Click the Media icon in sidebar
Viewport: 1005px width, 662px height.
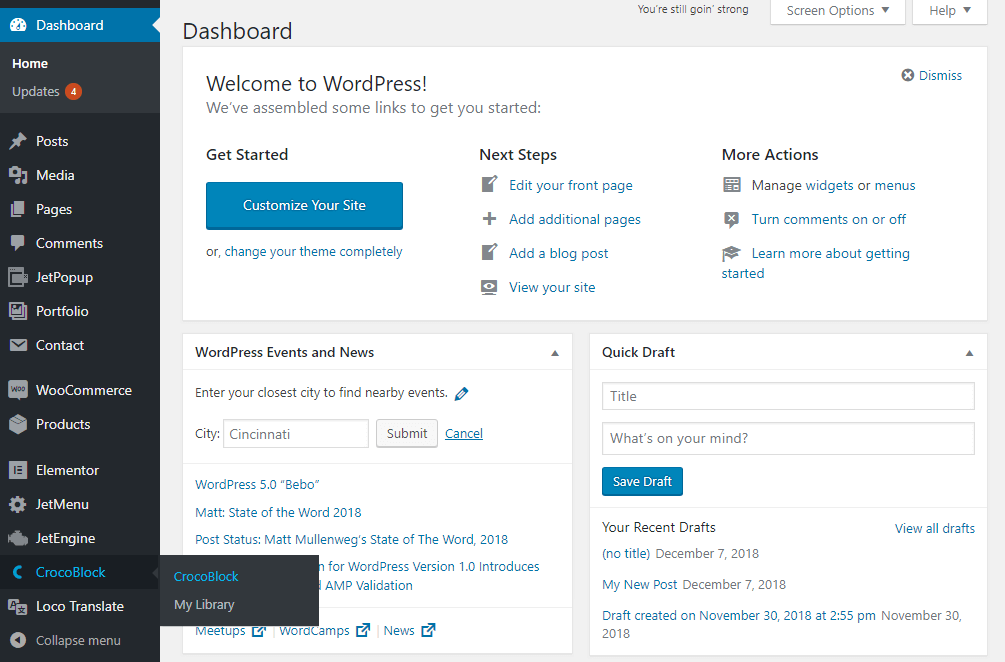click(18, 175)
